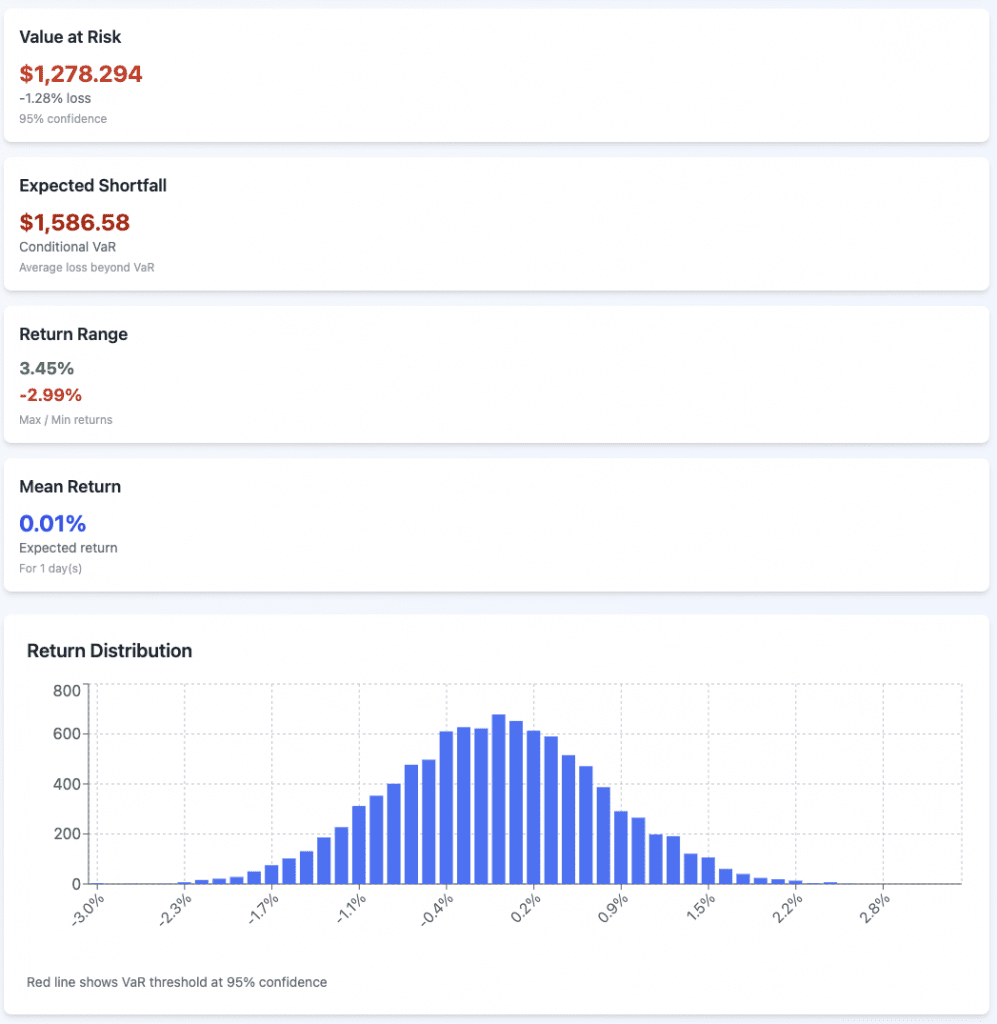Viewport: 997px width, 1024px height.
Task: Click the Return Range card title
Action: [74, 334]
